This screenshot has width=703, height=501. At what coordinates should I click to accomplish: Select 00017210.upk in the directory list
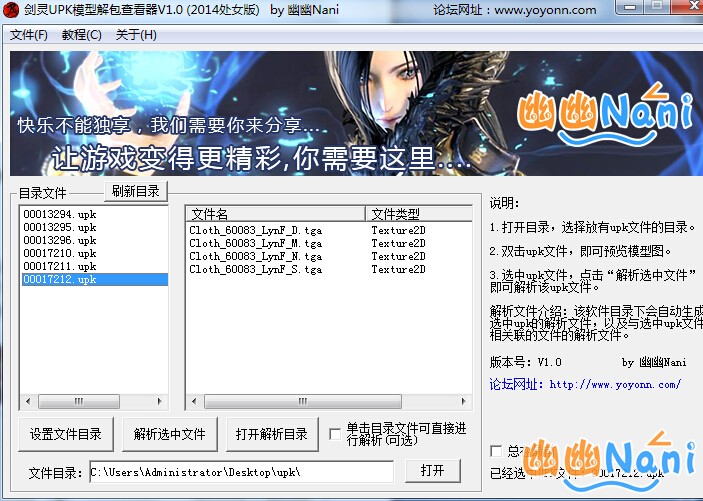tap(95, 253)
